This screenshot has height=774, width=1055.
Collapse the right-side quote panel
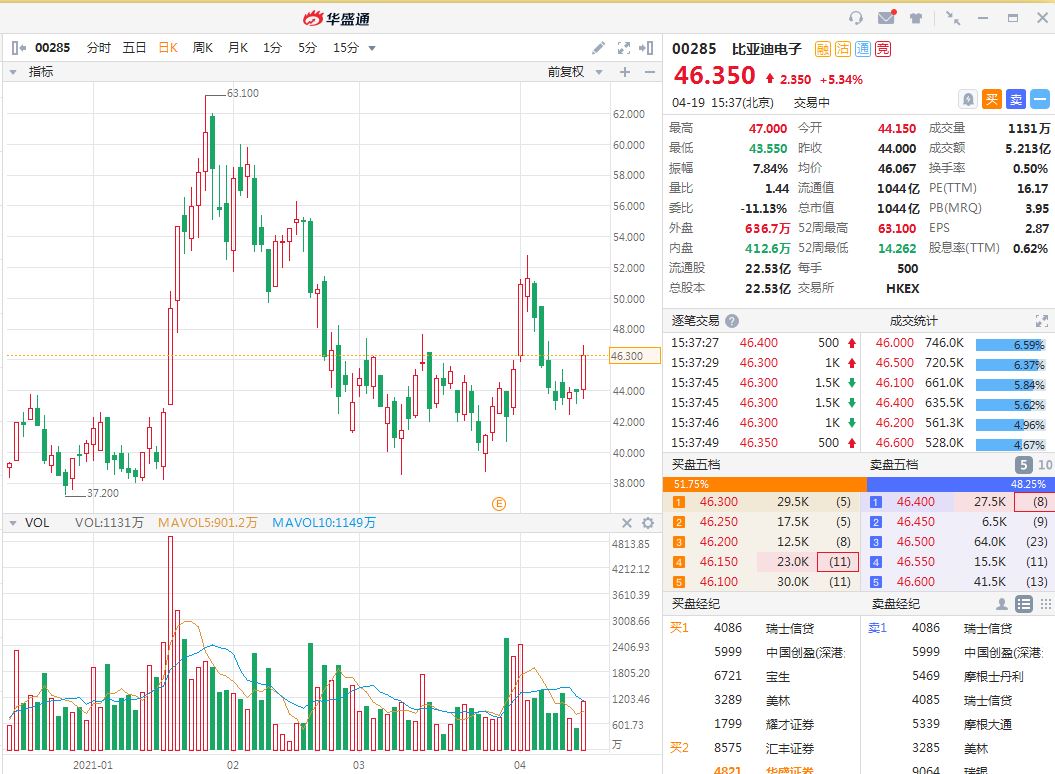(x=647, y=48)
